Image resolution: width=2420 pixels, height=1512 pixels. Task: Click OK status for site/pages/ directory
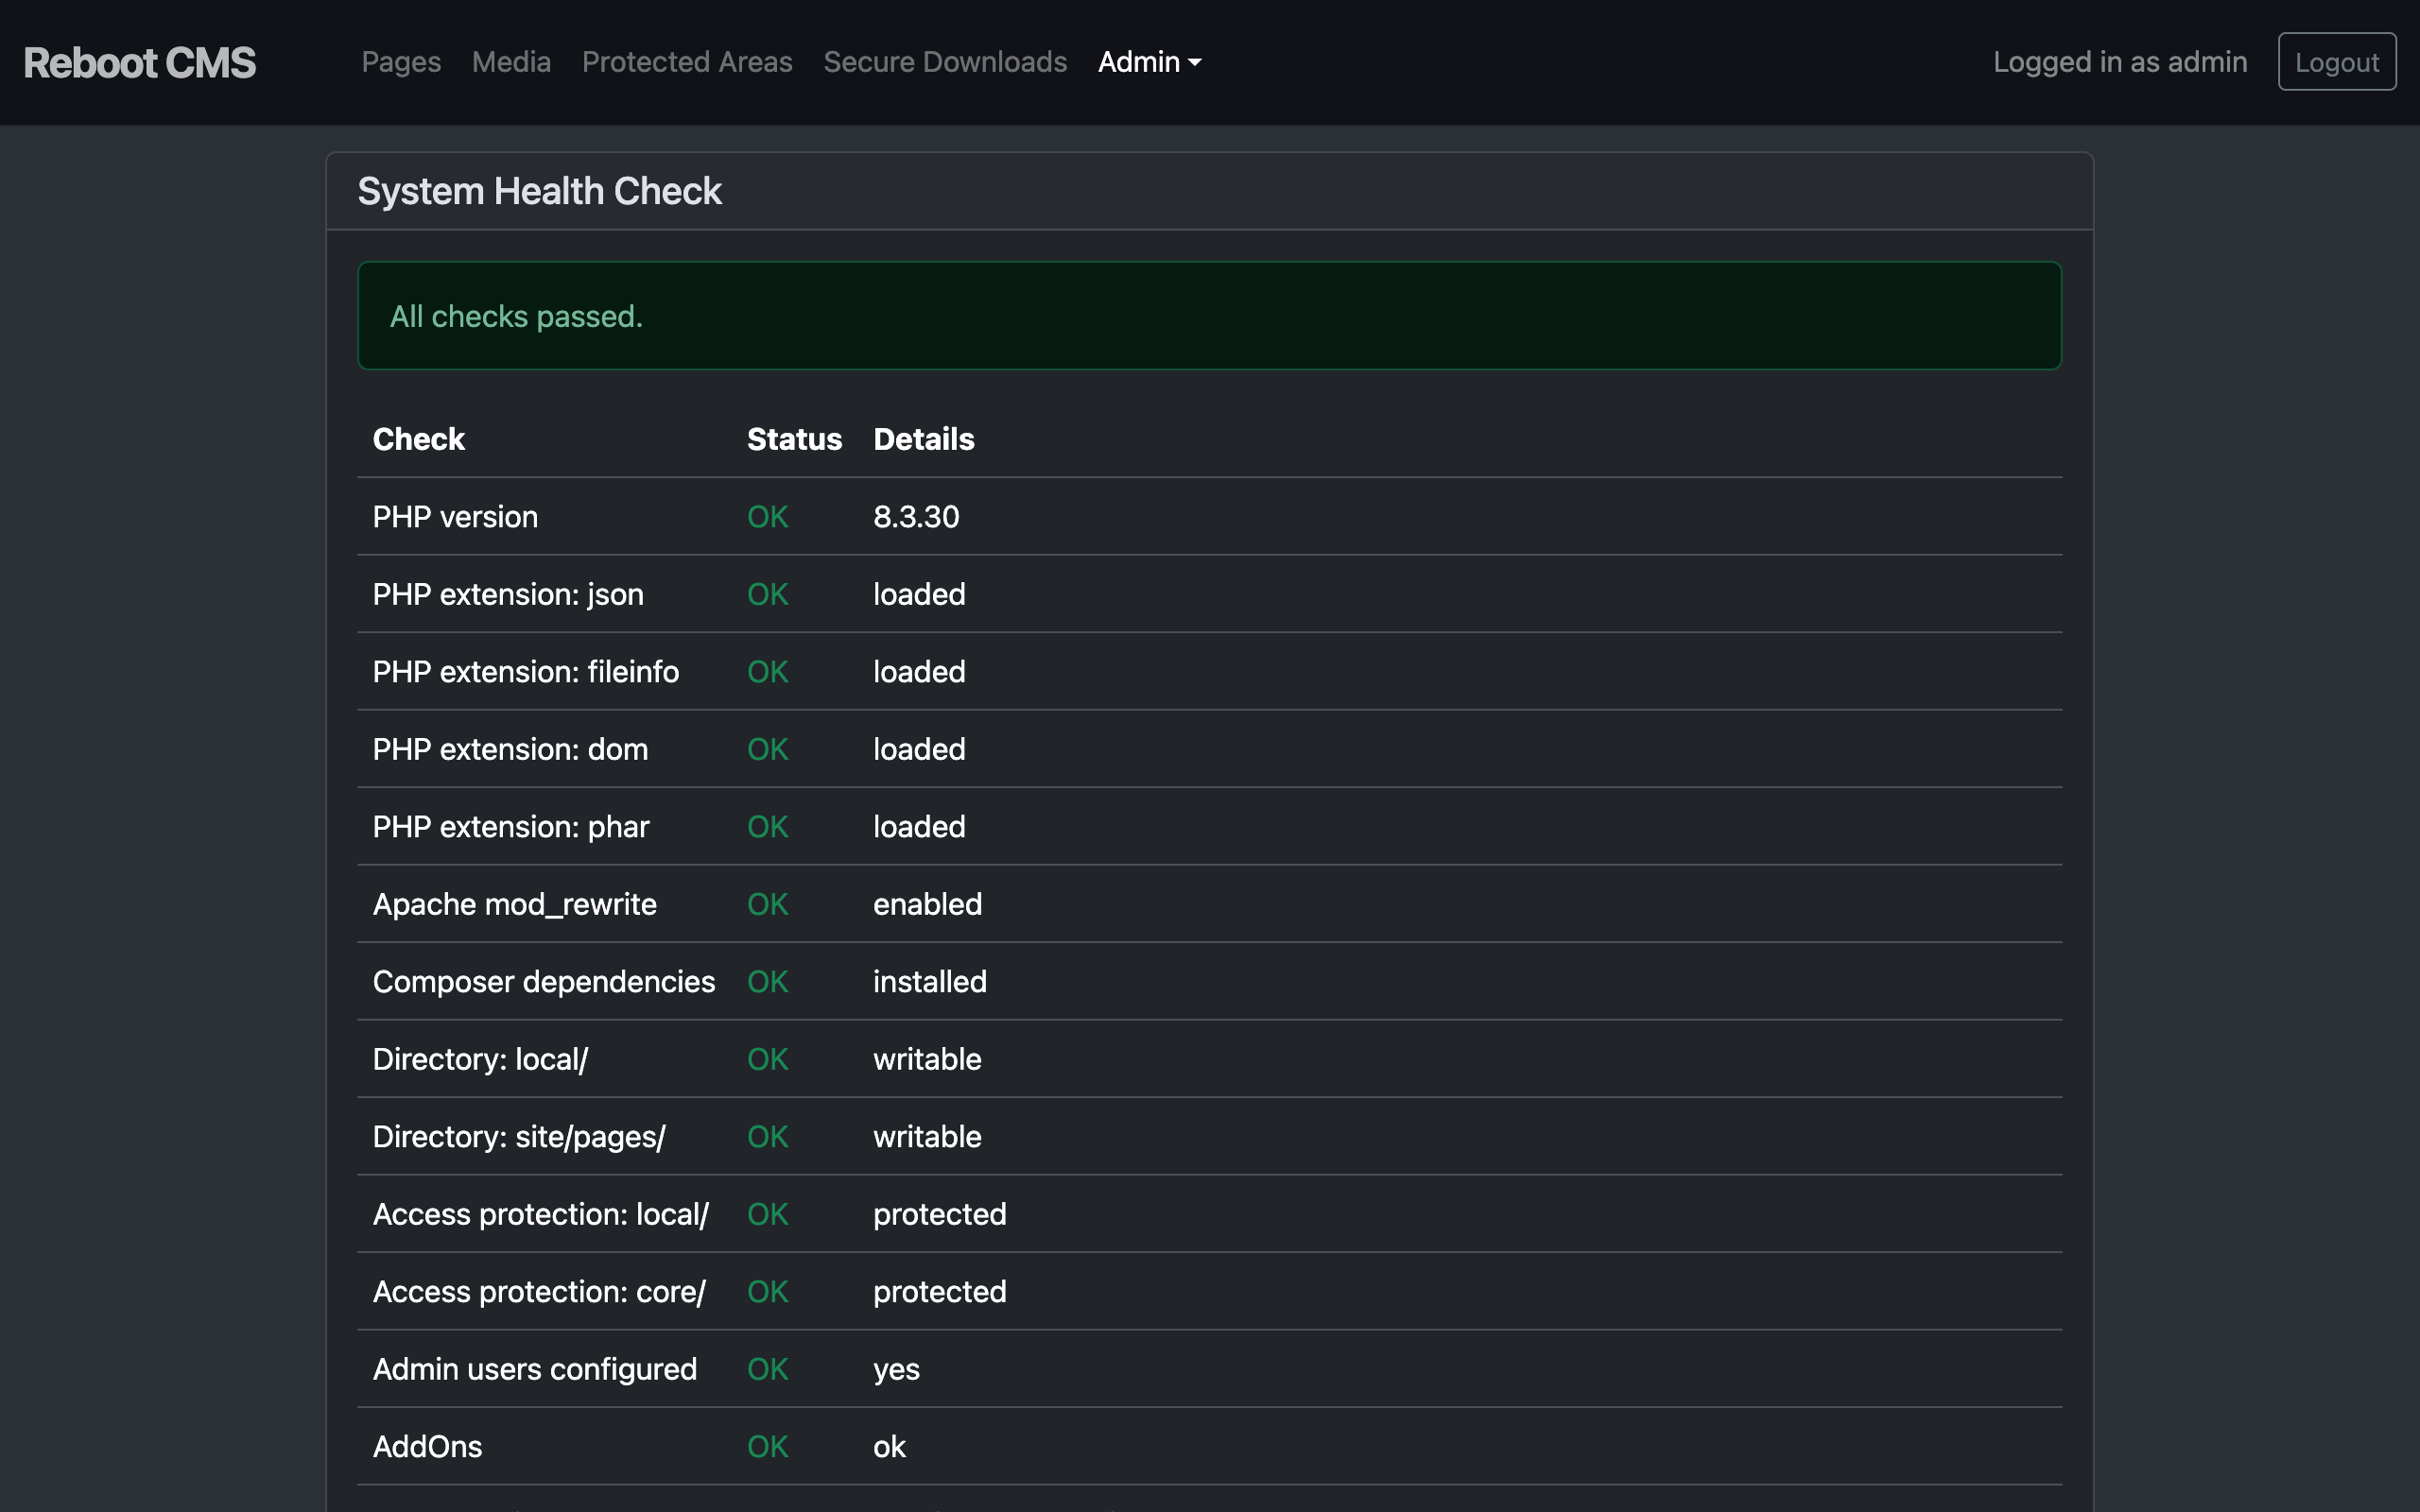[x=768, y=1137]
